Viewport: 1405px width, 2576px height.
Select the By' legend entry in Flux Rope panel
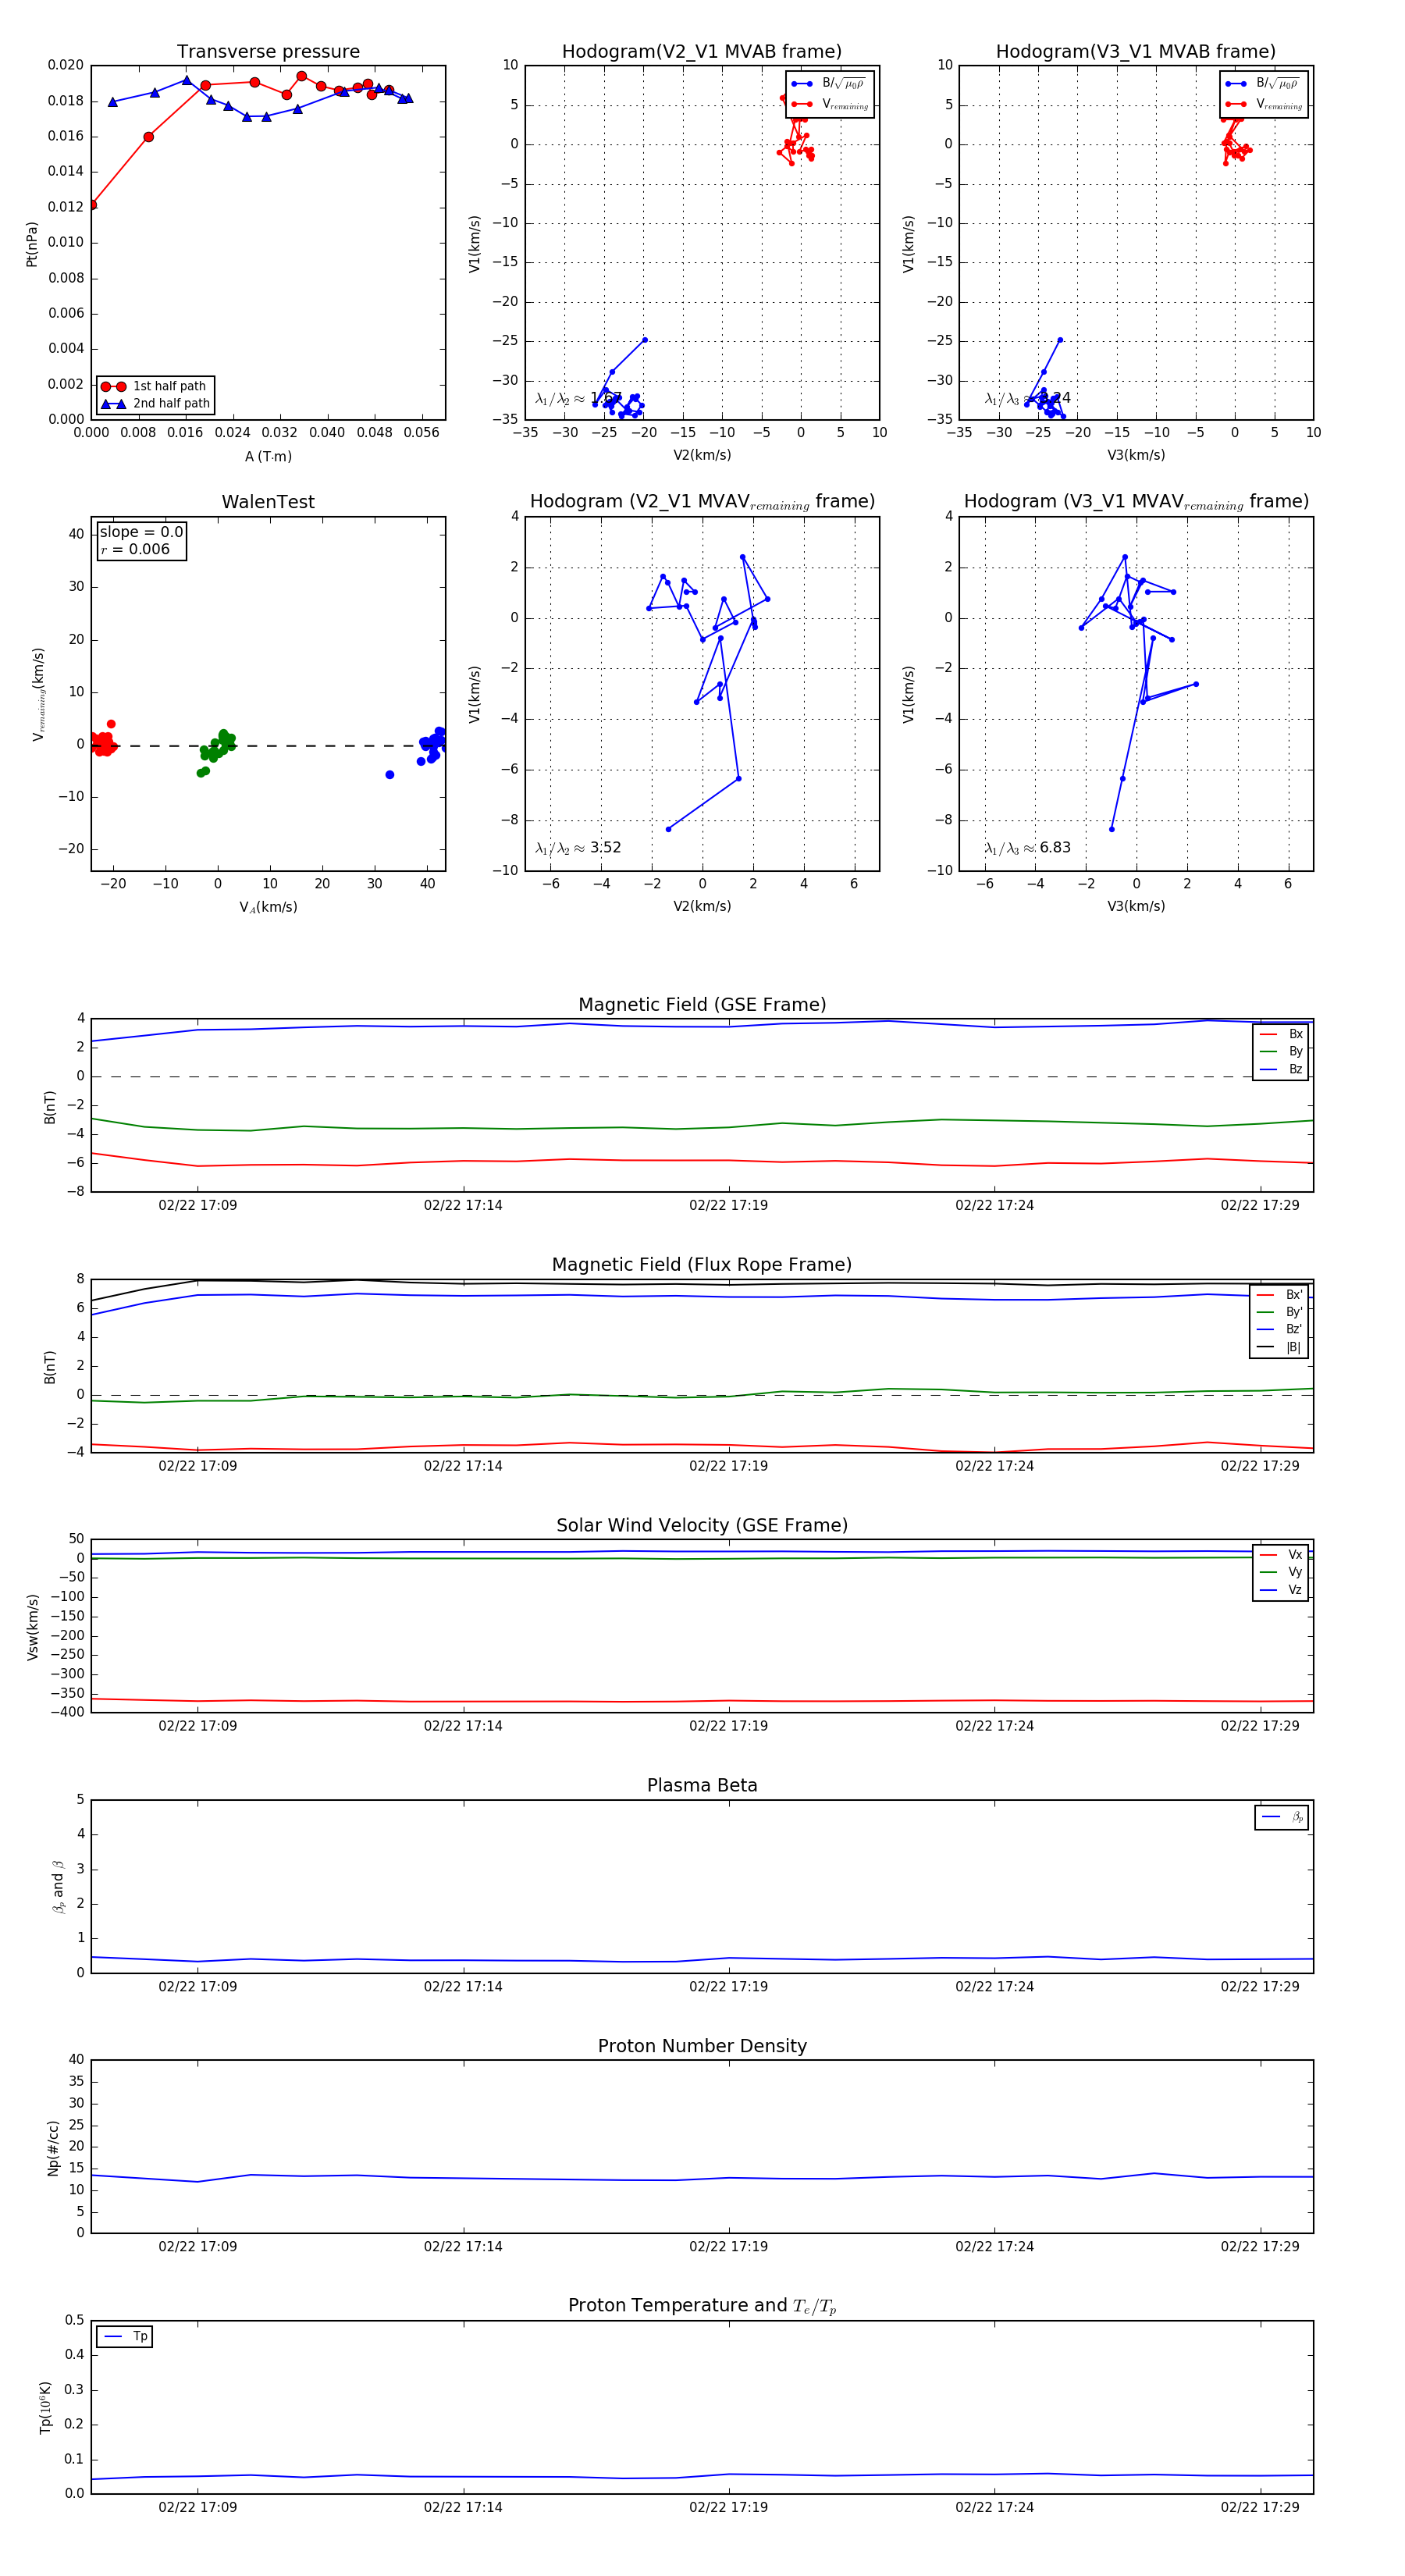[1280, 1312]
